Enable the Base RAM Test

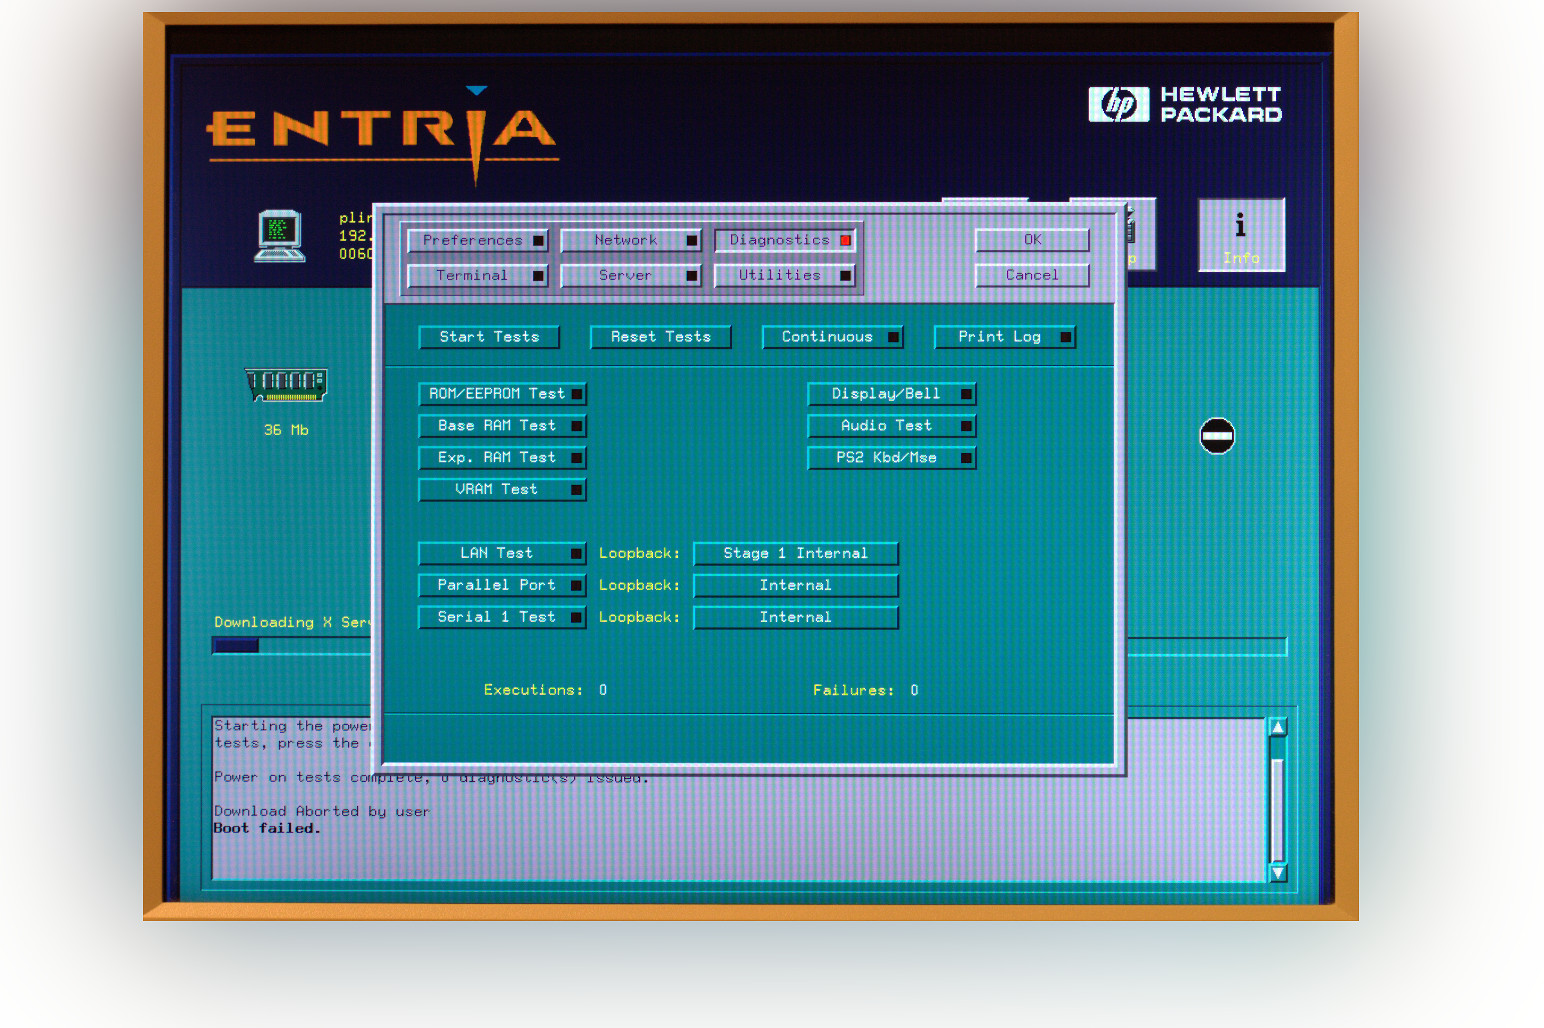pos(502,426)
